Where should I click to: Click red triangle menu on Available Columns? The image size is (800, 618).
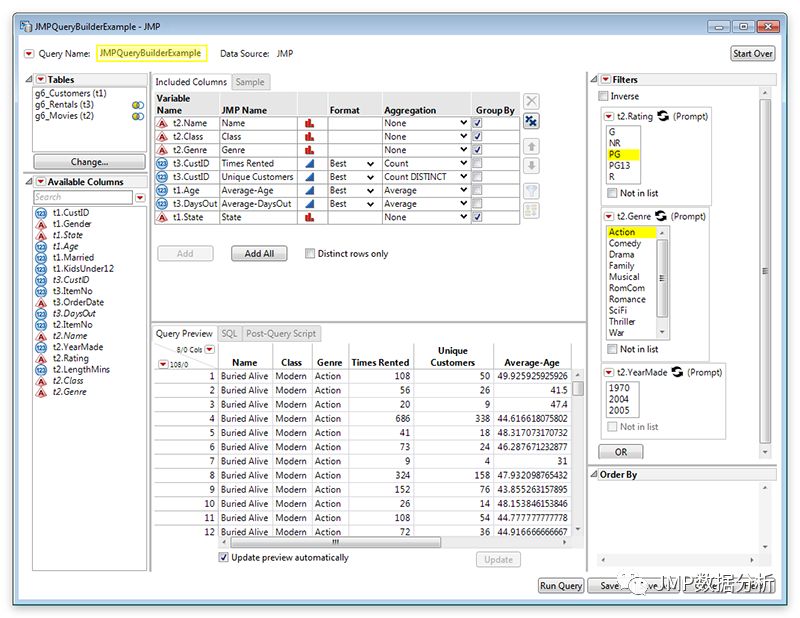point(41,182)
